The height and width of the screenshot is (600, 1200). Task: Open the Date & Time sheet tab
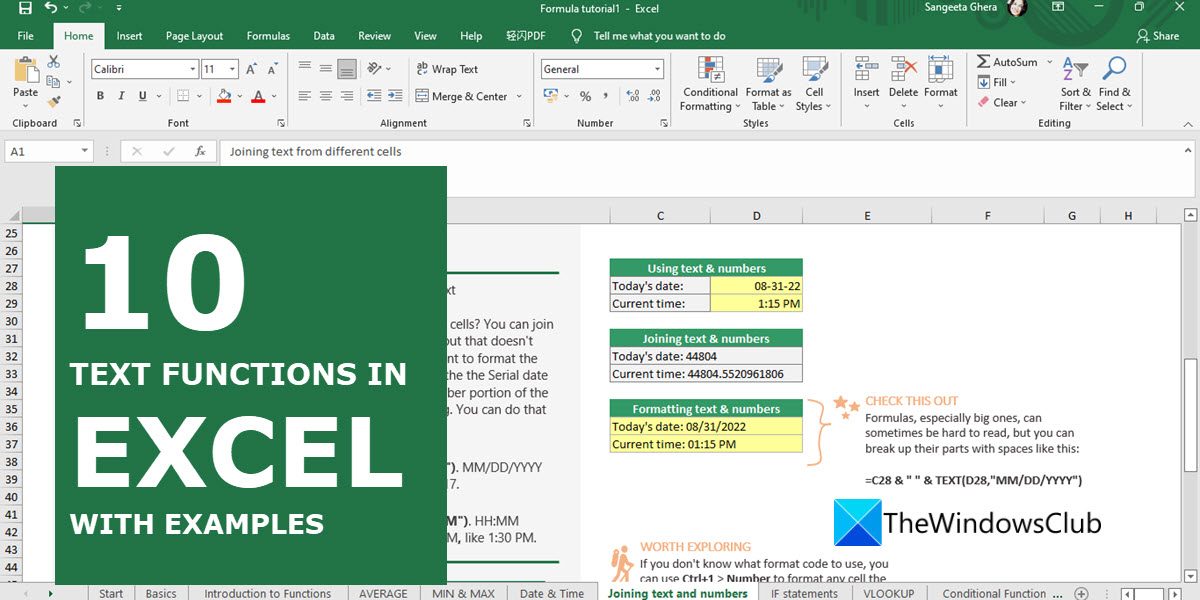click(x=551, y=592)
